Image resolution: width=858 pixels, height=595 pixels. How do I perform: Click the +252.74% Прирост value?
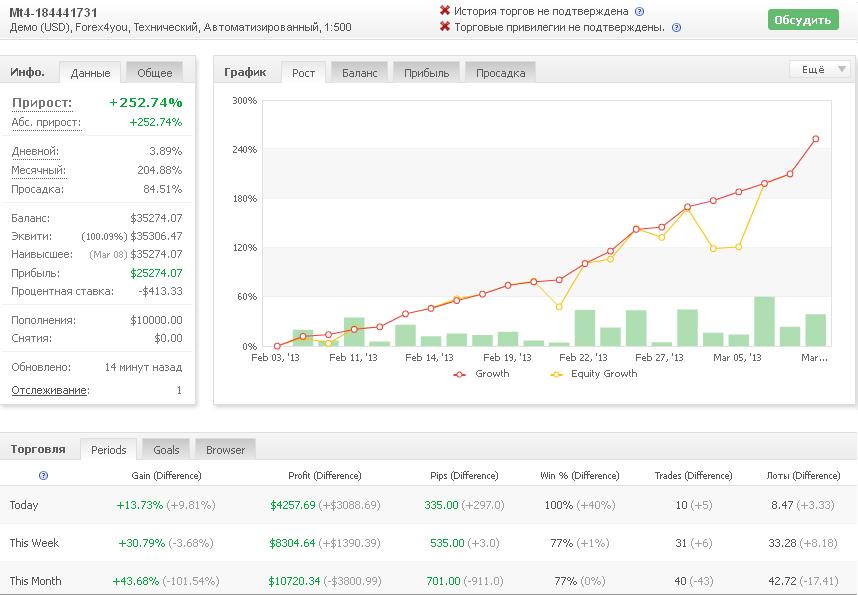pos(146,103)
